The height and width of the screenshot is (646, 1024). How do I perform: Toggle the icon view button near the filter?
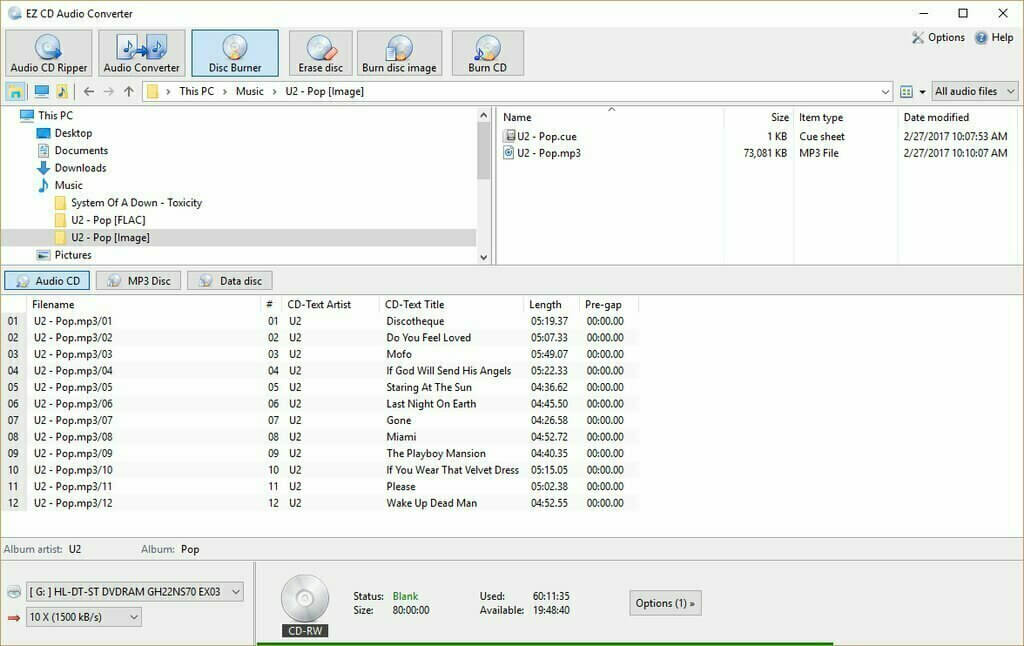pos(908,90)
